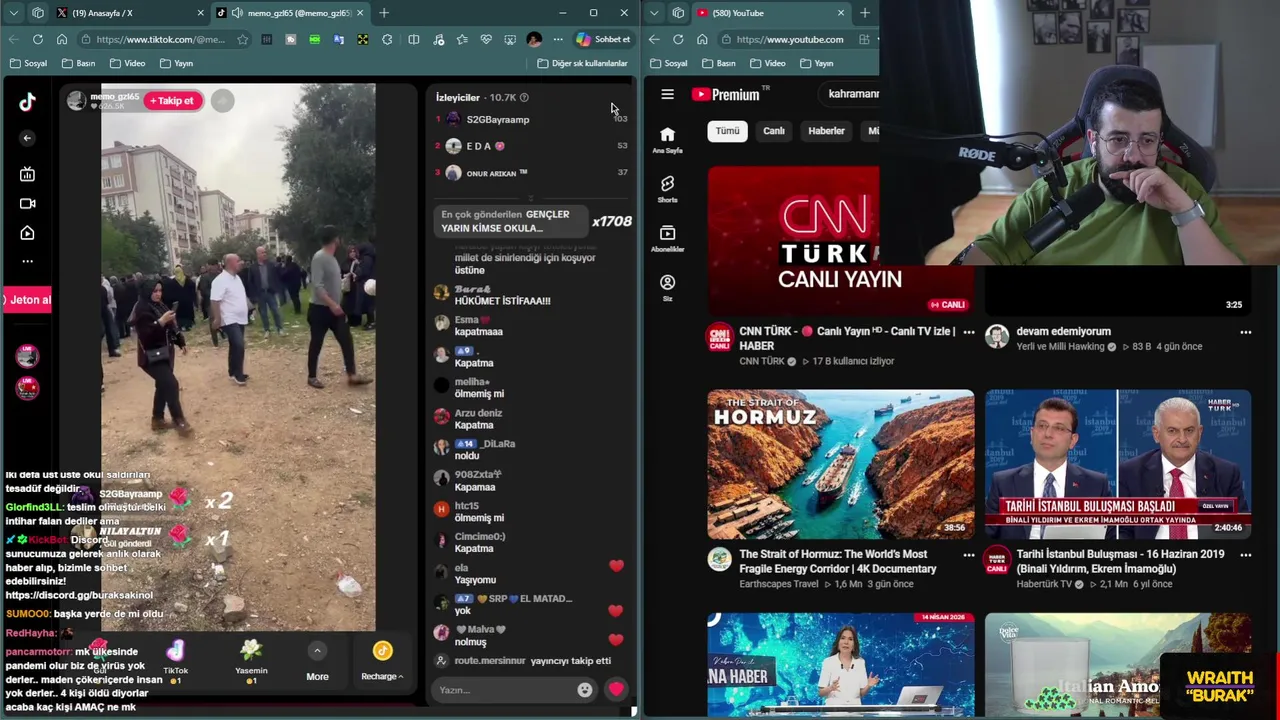This screenshot has width=1280, height=720.
Task: Open the Basın bookmarks folder in left browser
Action: (x=79, y=63)
